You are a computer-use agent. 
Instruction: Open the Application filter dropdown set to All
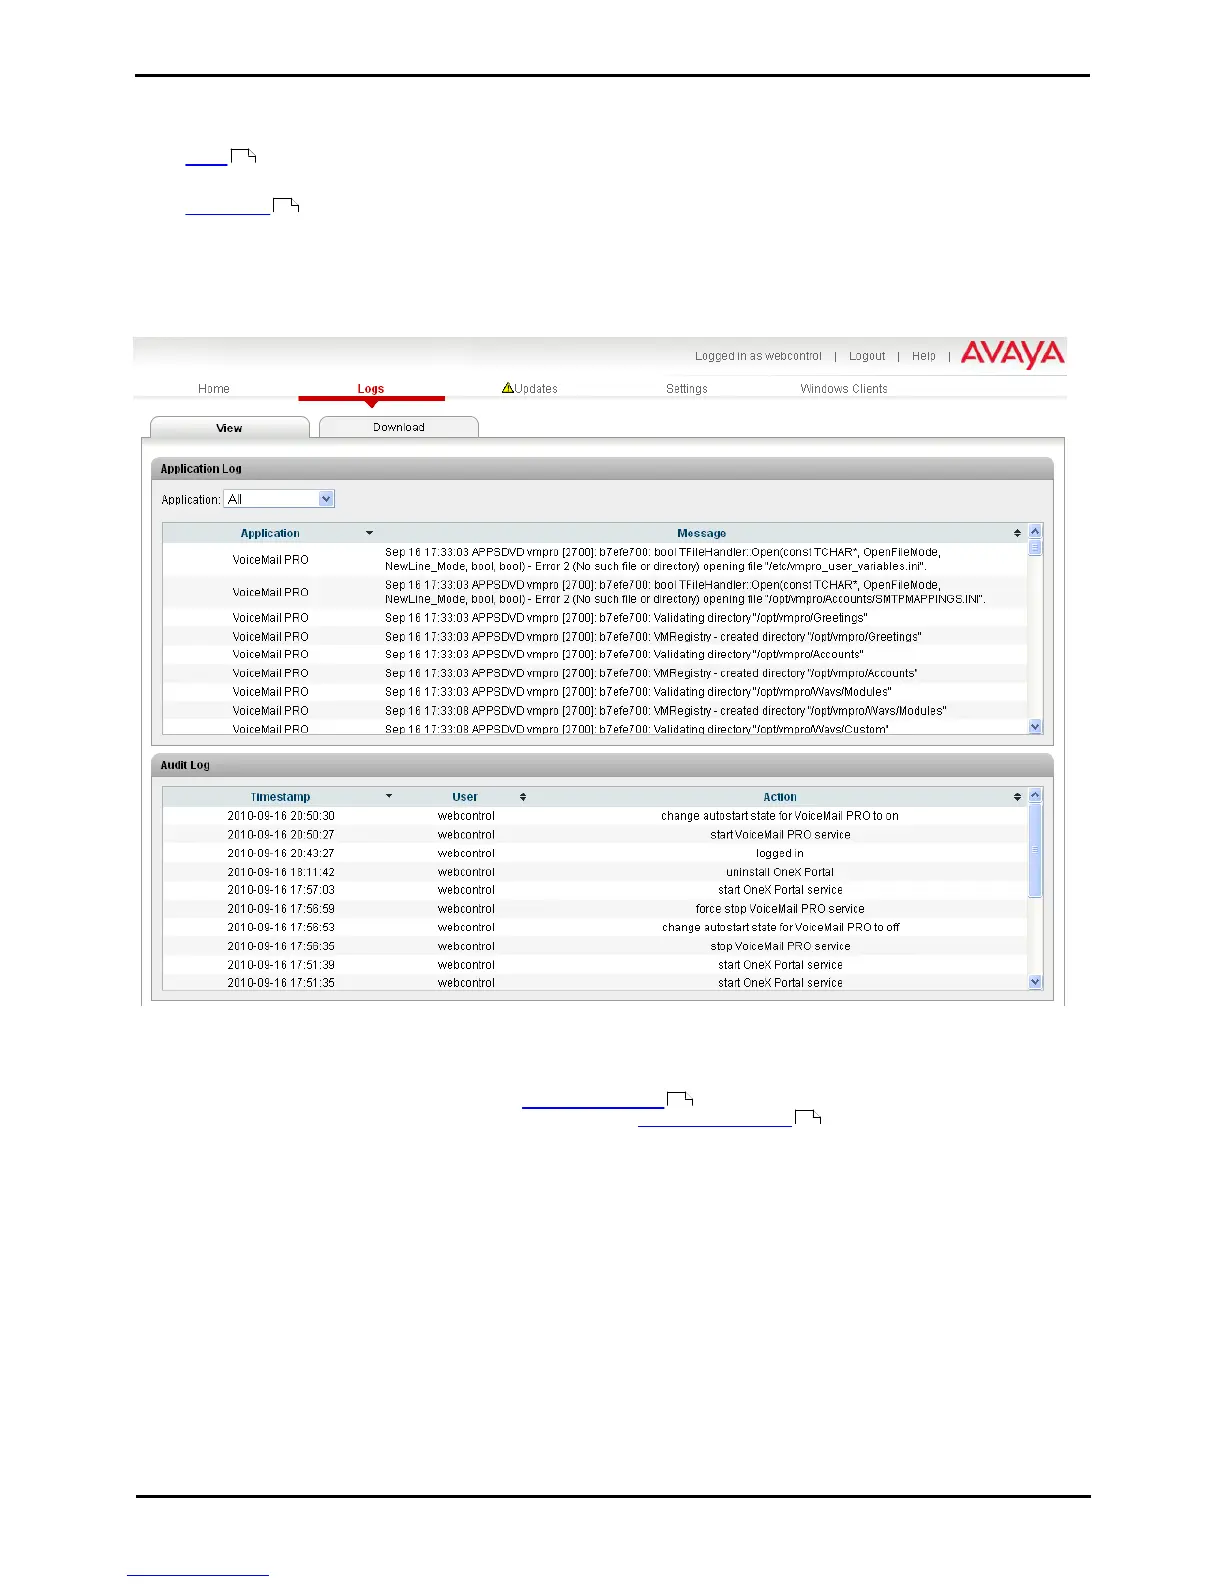[x=279, y=499]
